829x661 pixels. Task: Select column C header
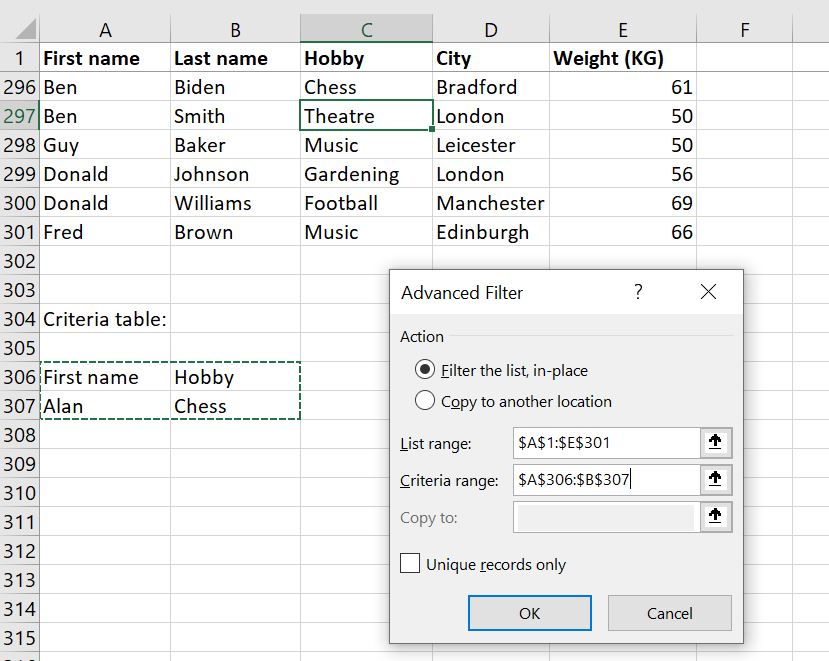click(x=366, y=30)
